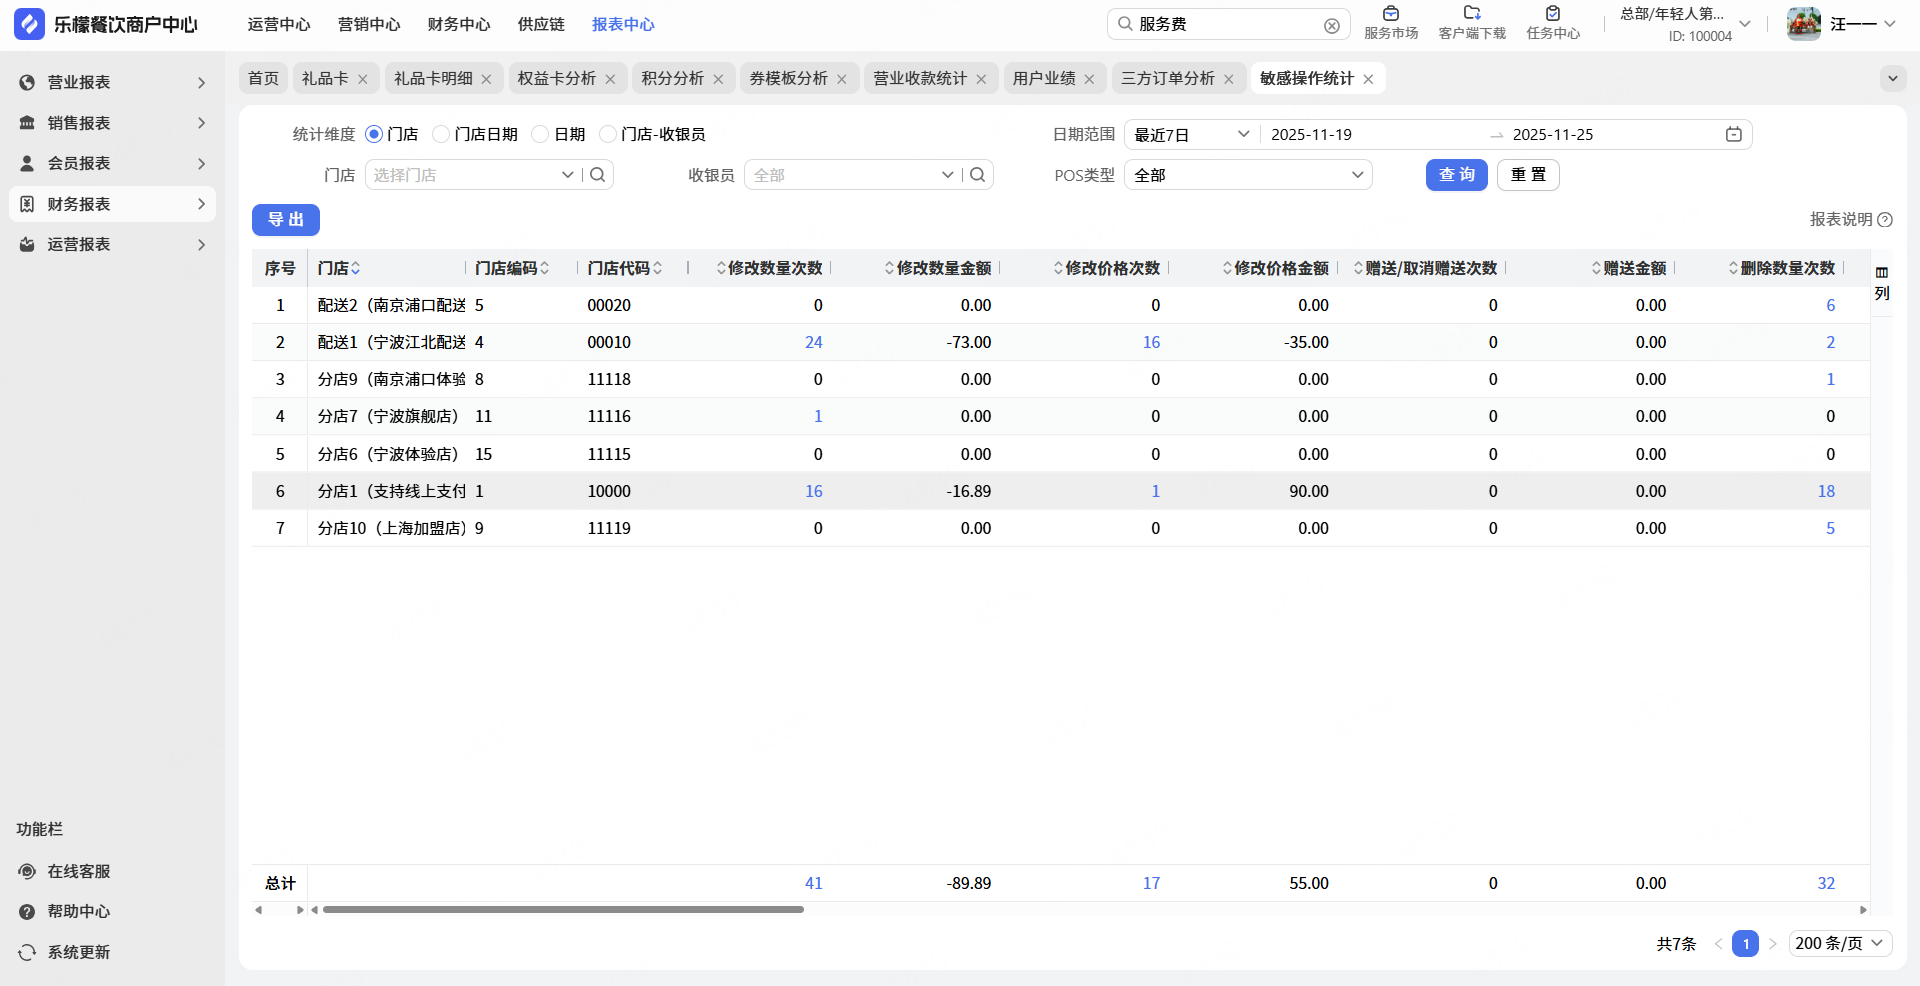Screen dimensions: 1920x986
Task: Open the 最近7日 date range dropdown
Action: coord(1191,135)
